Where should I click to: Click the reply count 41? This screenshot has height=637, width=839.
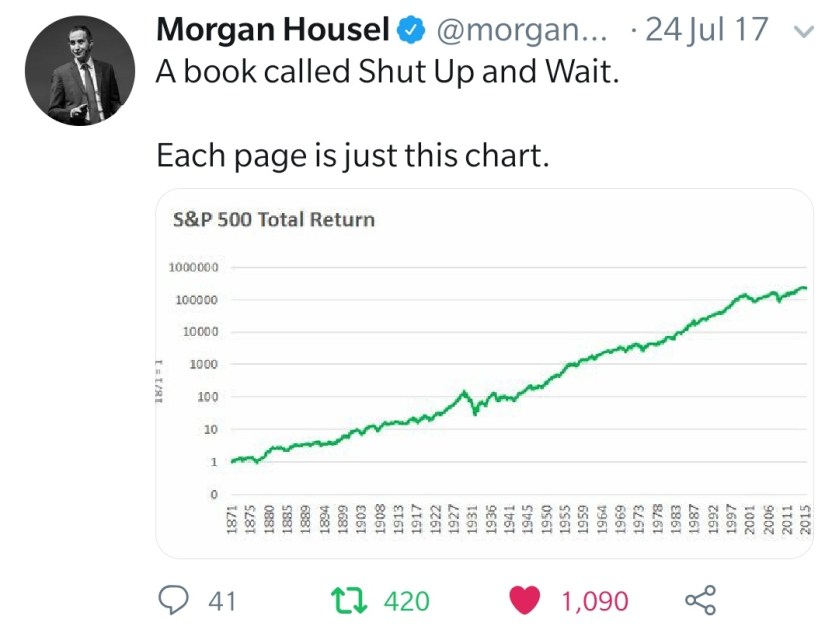coord(221,600)
